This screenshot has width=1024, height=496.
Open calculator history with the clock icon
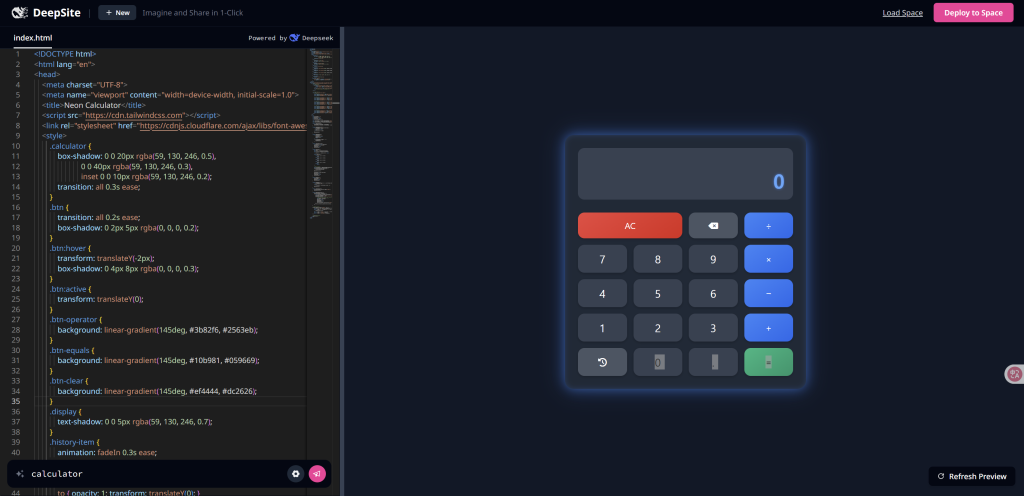coord(602,362)
